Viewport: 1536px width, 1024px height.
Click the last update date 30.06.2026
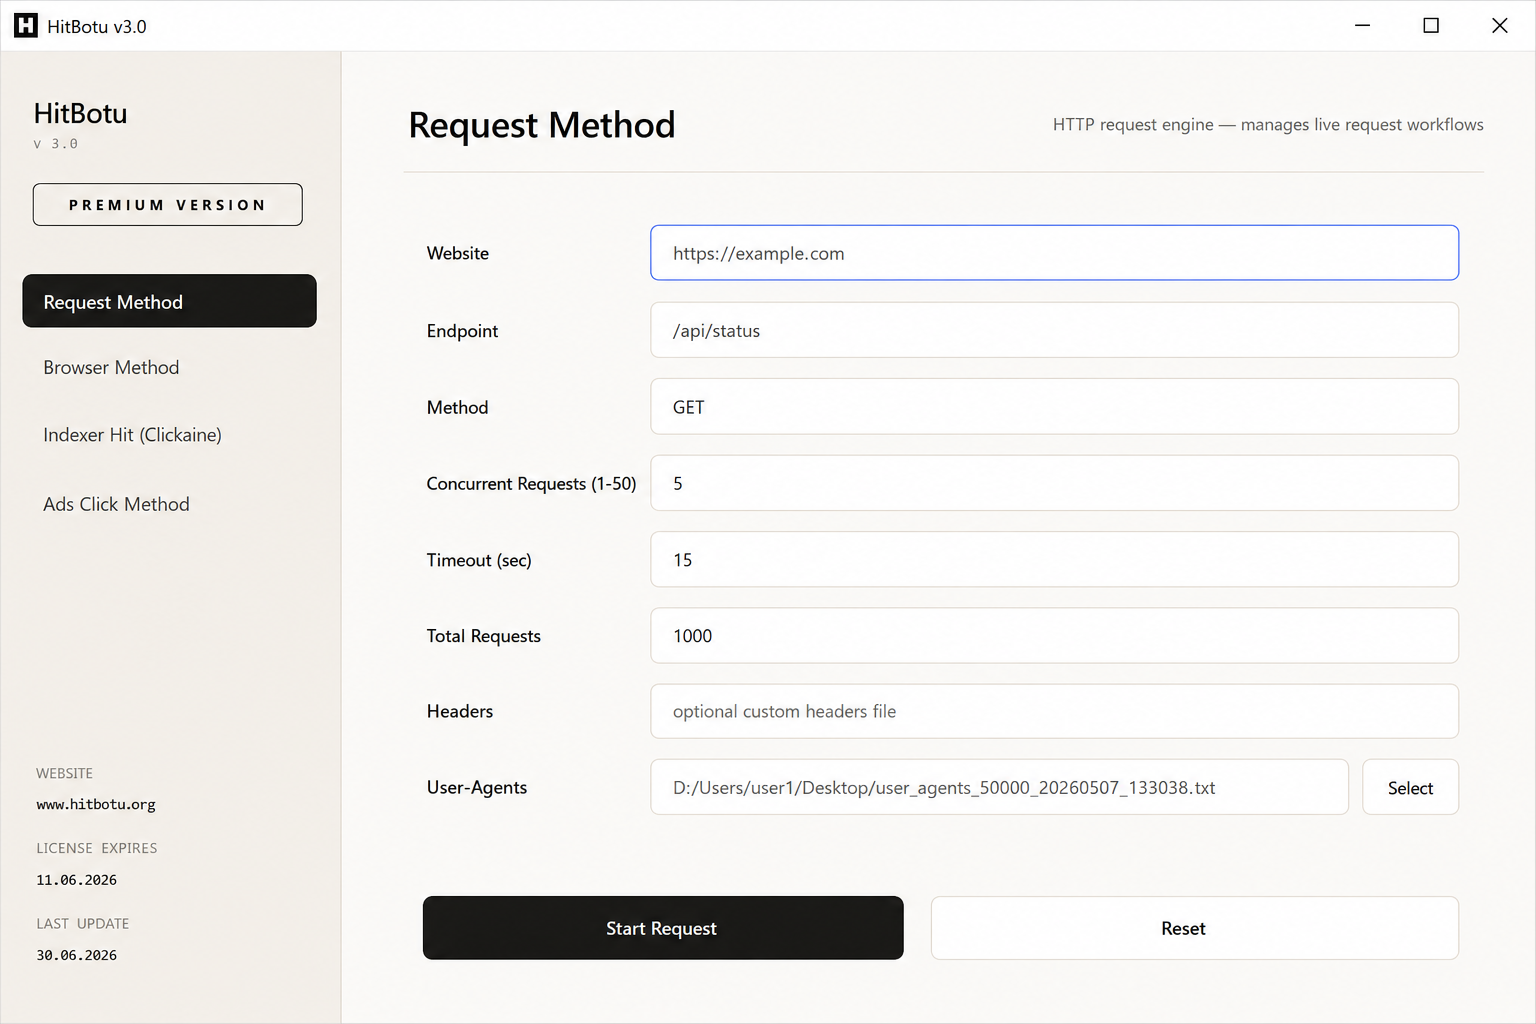(x=77, y=955)
